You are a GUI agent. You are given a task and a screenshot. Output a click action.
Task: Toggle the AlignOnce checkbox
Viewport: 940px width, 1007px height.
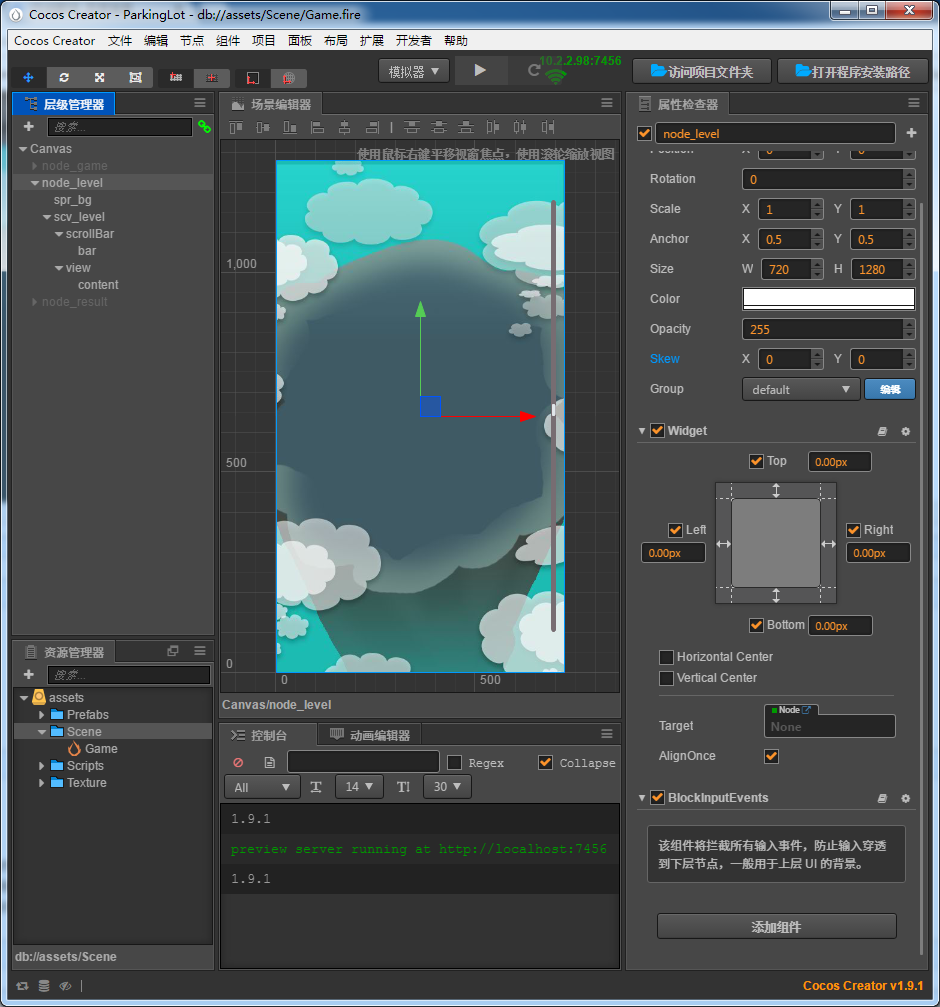point(772,756)
